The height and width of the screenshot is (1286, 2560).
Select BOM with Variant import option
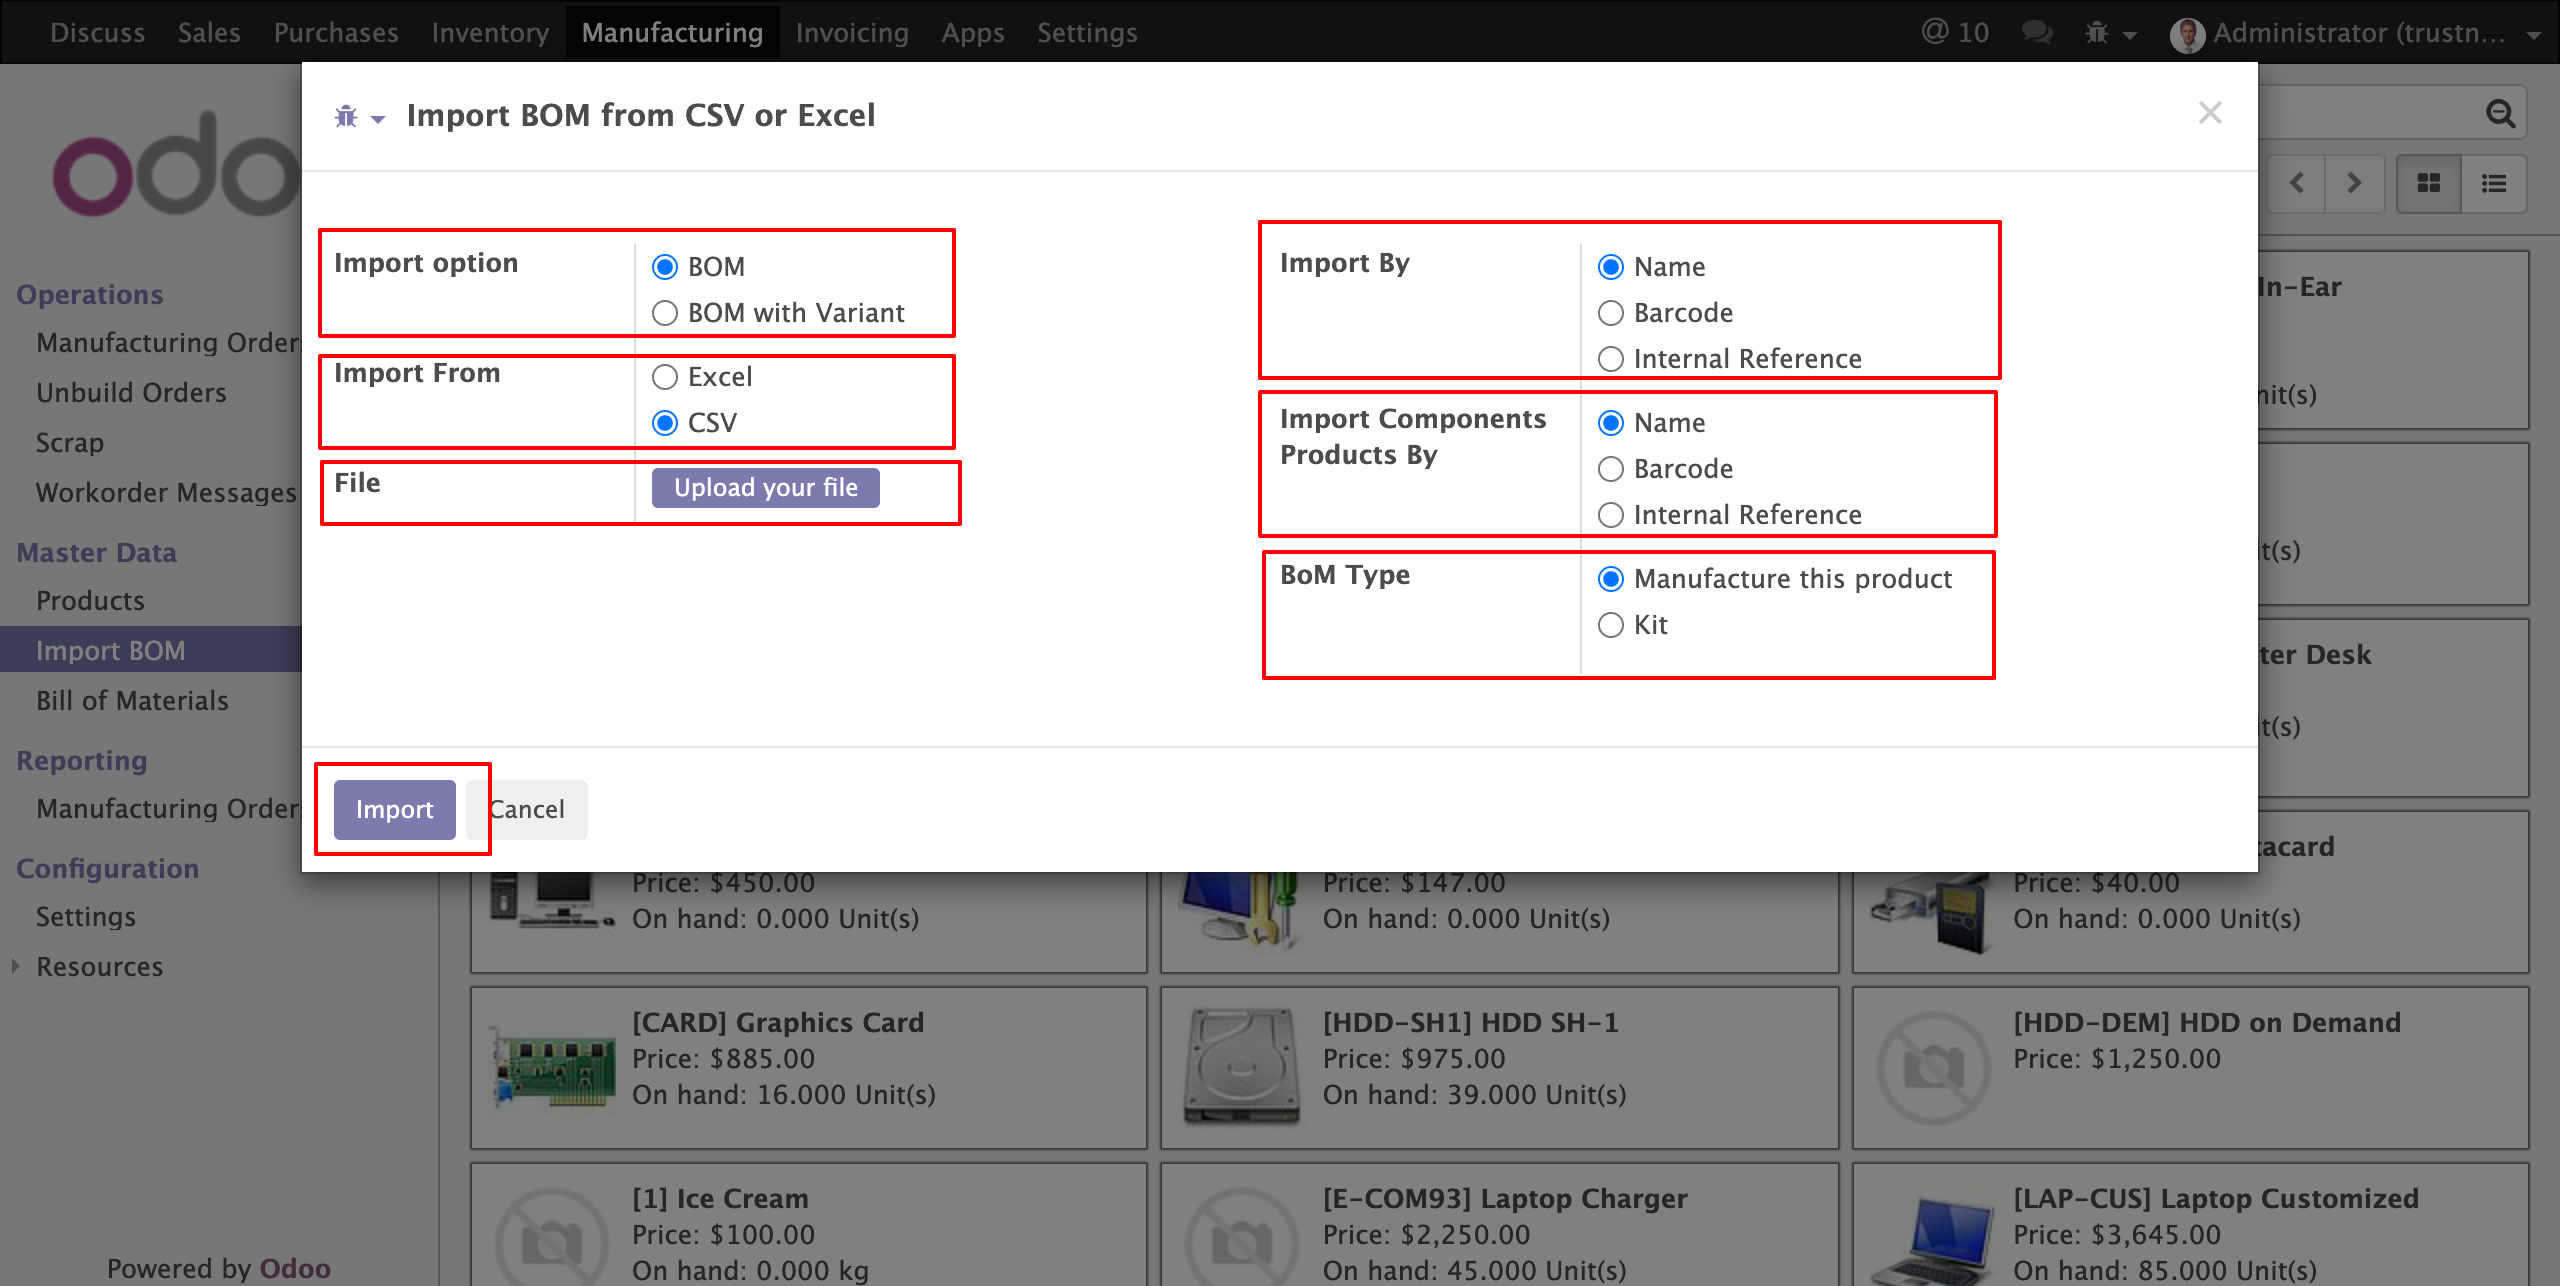click(665, 313)
